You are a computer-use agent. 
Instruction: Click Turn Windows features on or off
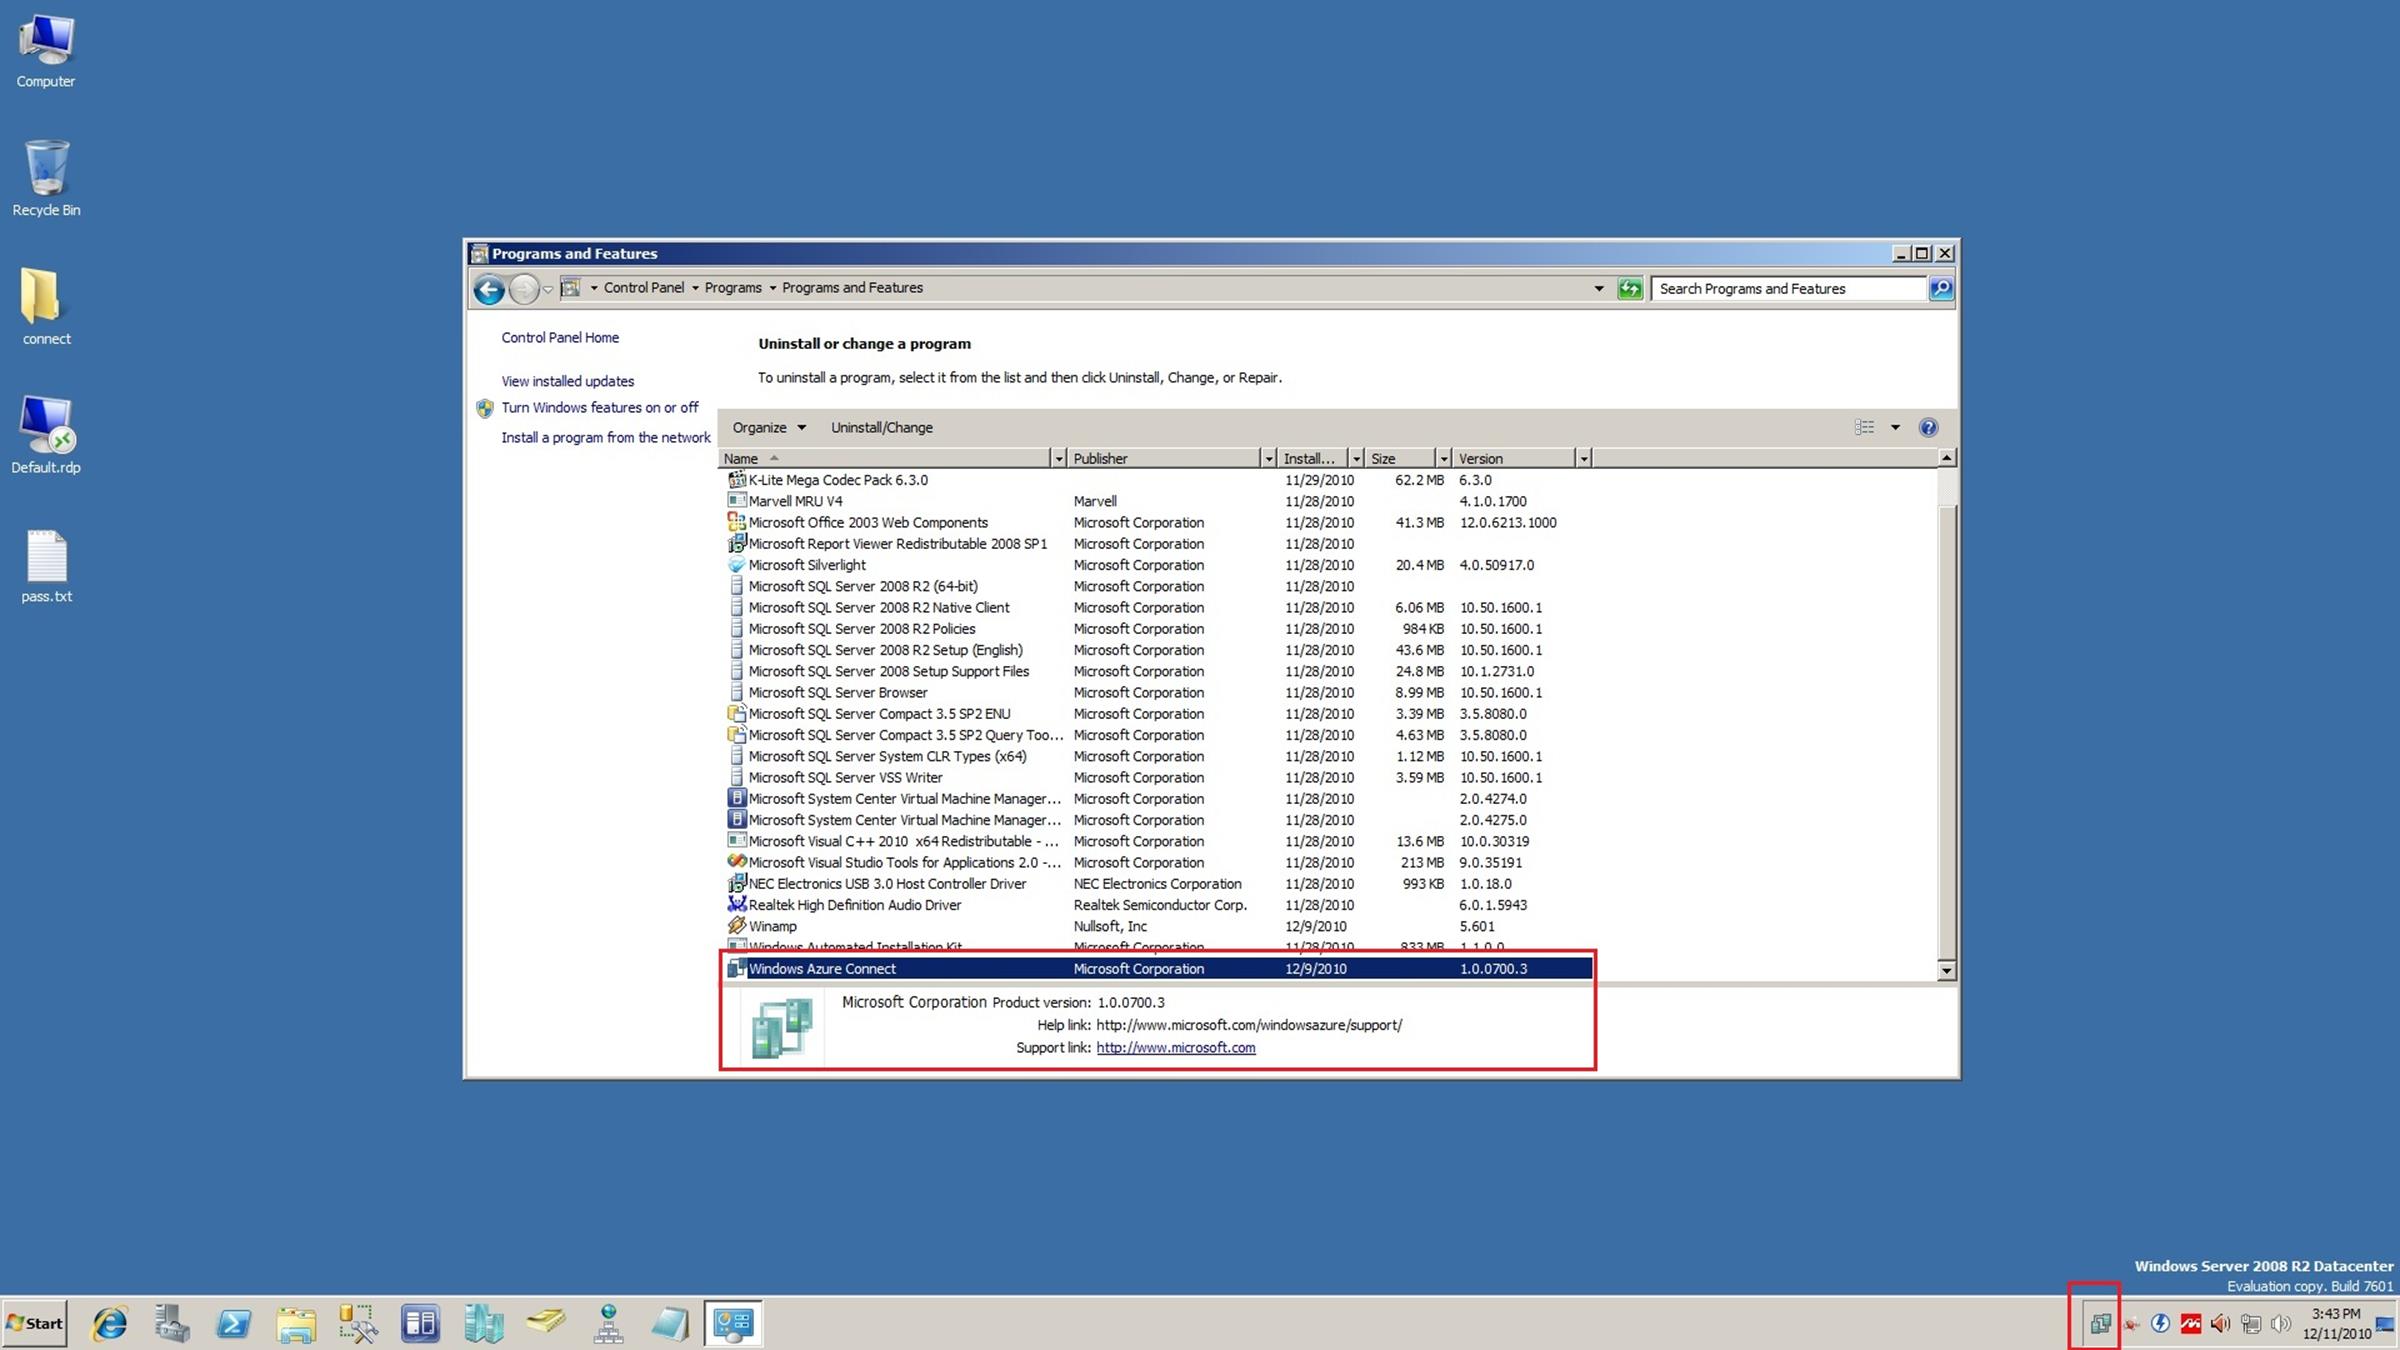(x=599, y=408)
